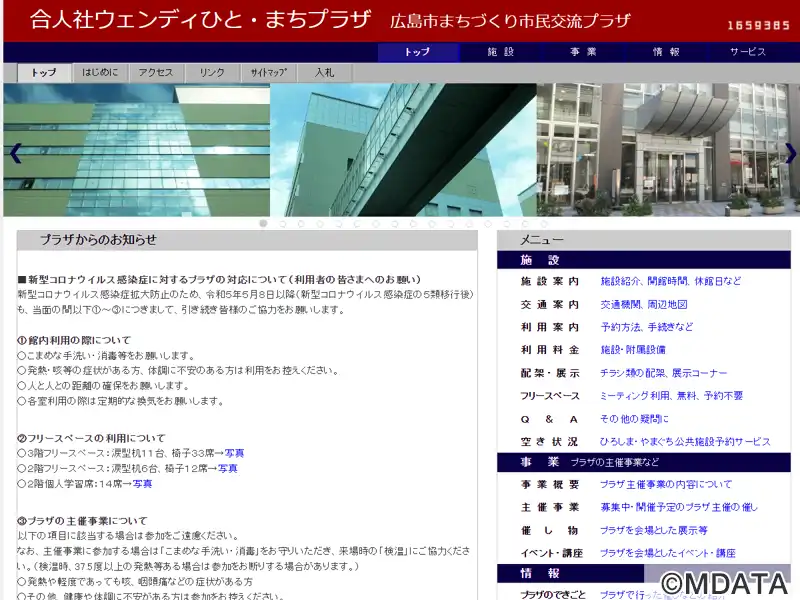Open the 施設・附属設備 fees link
Image resolution: width=800 pixels, height=600 pixels.
(x=633, y=350)
